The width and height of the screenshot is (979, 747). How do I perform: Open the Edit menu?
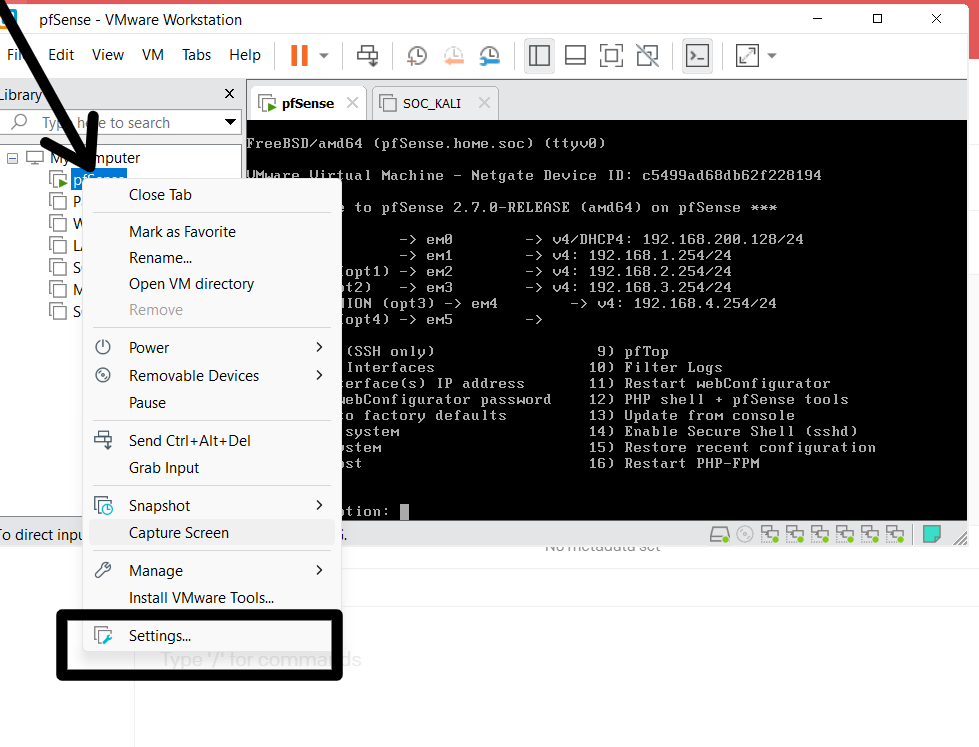[x=61, y=55]
